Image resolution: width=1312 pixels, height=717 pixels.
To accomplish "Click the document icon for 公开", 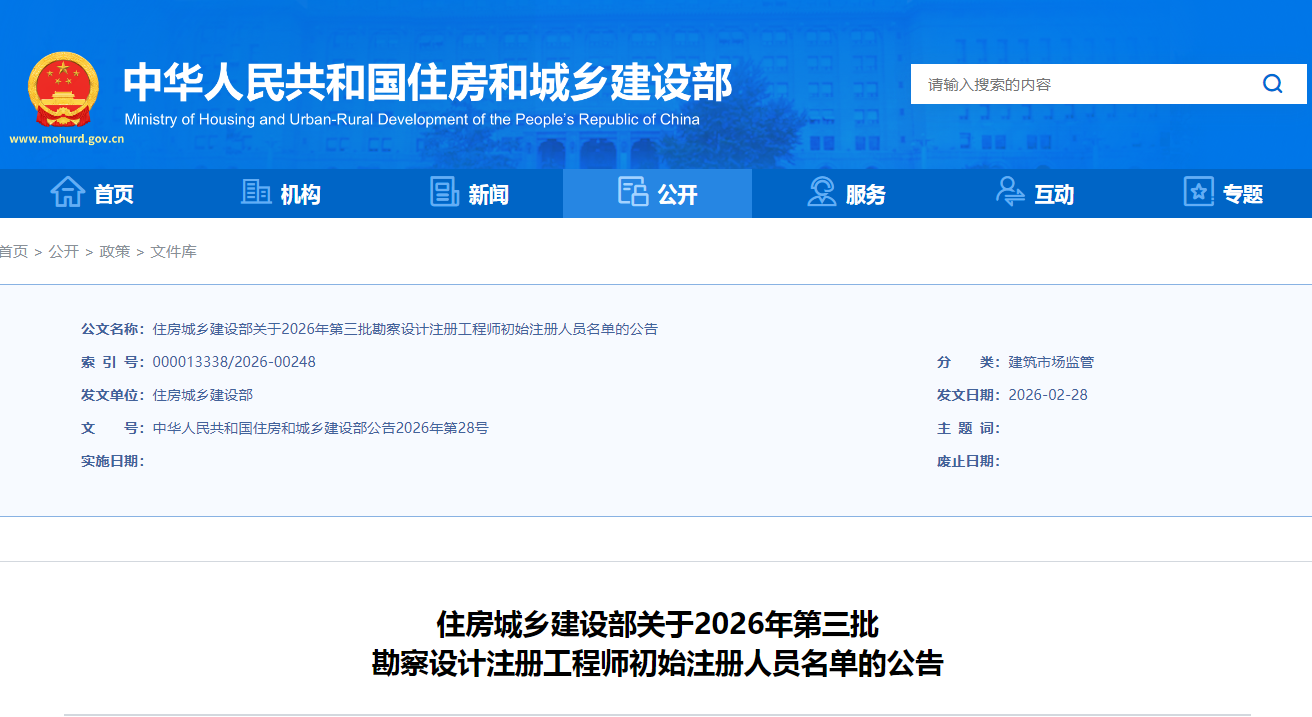I will (633, 192).
